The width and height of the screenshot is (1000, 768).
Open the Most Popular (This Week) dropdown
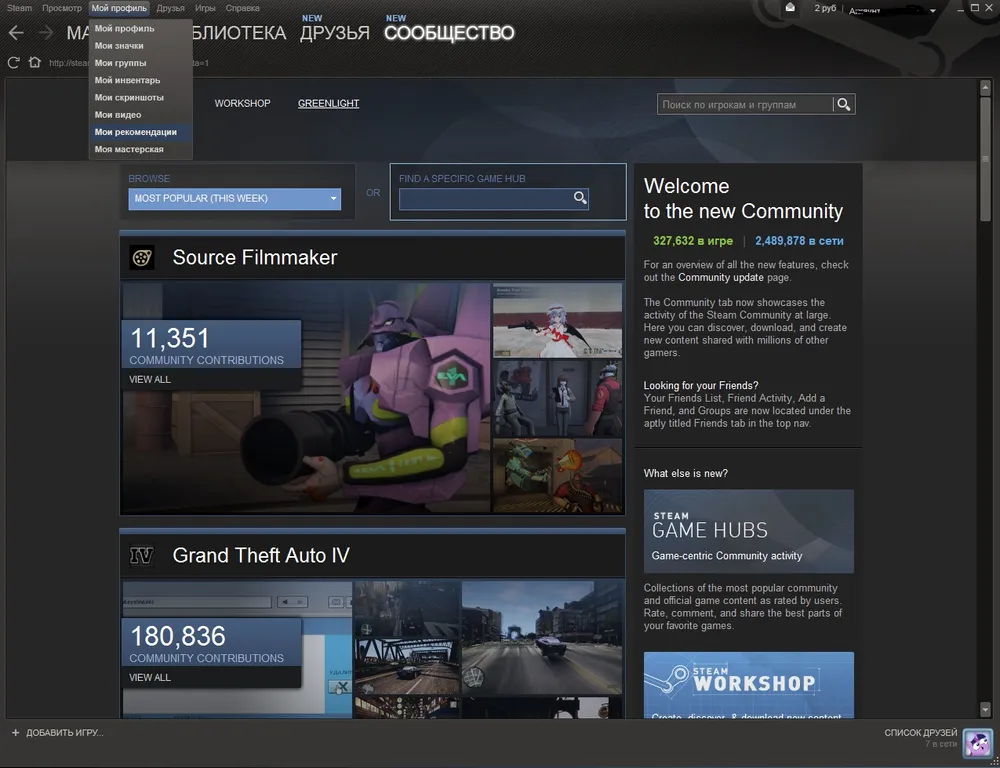click(235, 198)
